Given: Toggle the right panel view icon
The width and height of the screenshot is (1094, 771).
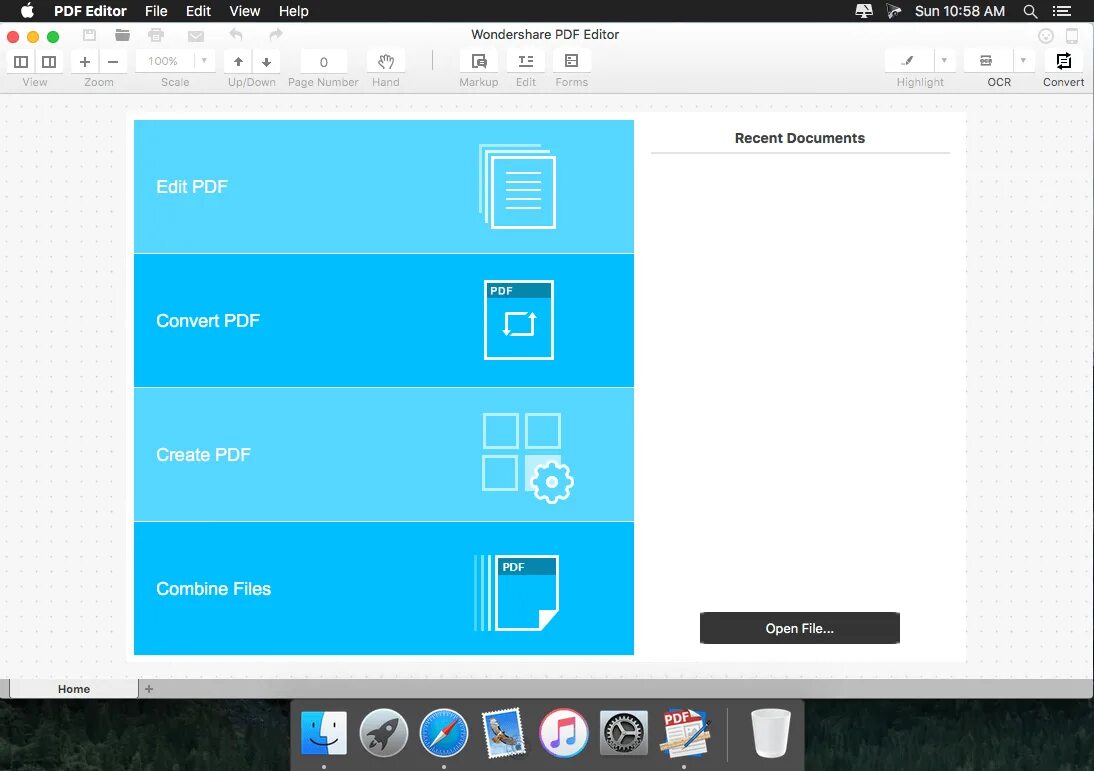Looking at the screenshot, I should coord(49,61).
